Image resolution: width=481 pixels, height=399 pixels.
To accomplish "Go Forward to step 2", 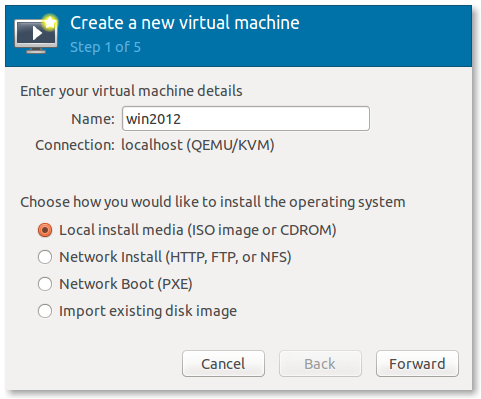I will [417, 364].
